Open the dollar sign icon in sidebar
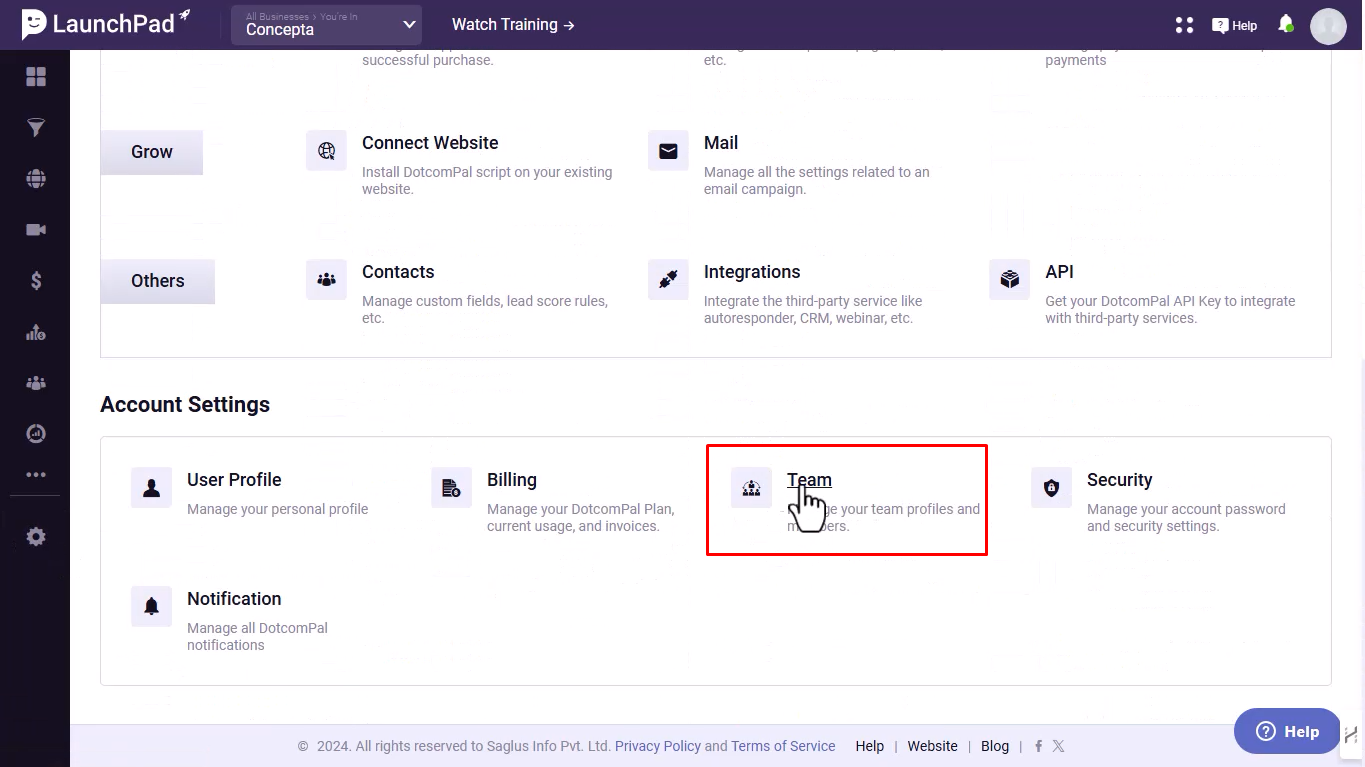 click(36, 281)
